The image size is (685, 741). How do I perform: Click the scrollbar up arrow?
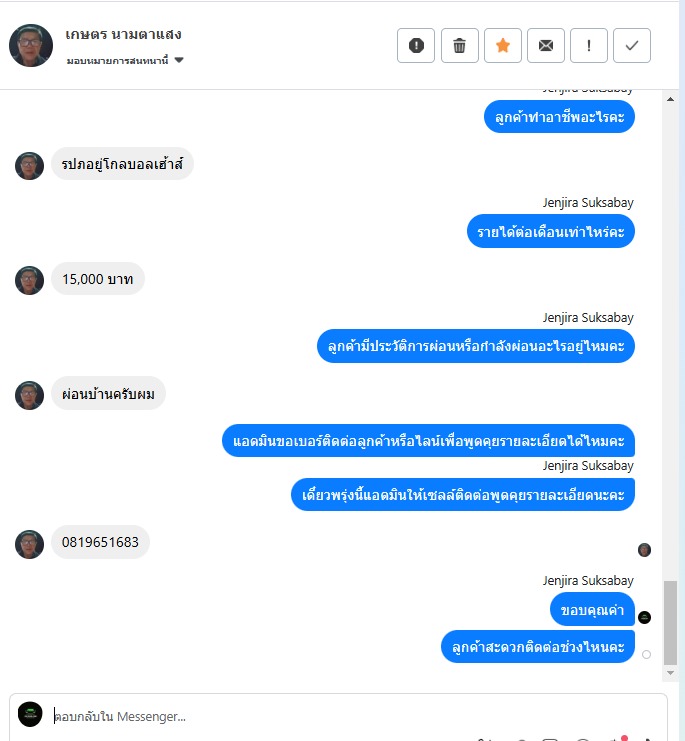(x=670, y=99)
